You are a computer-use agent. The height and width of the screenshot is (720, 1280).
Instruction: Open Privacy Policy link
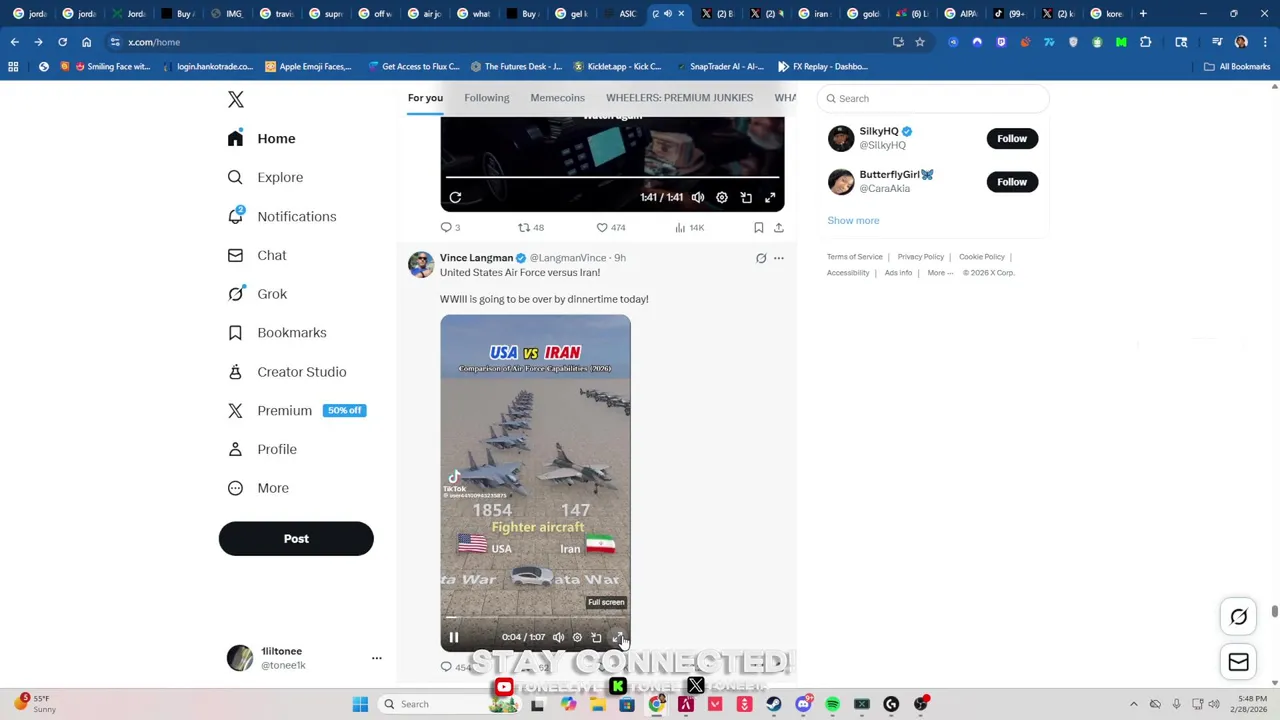(920, 257)
